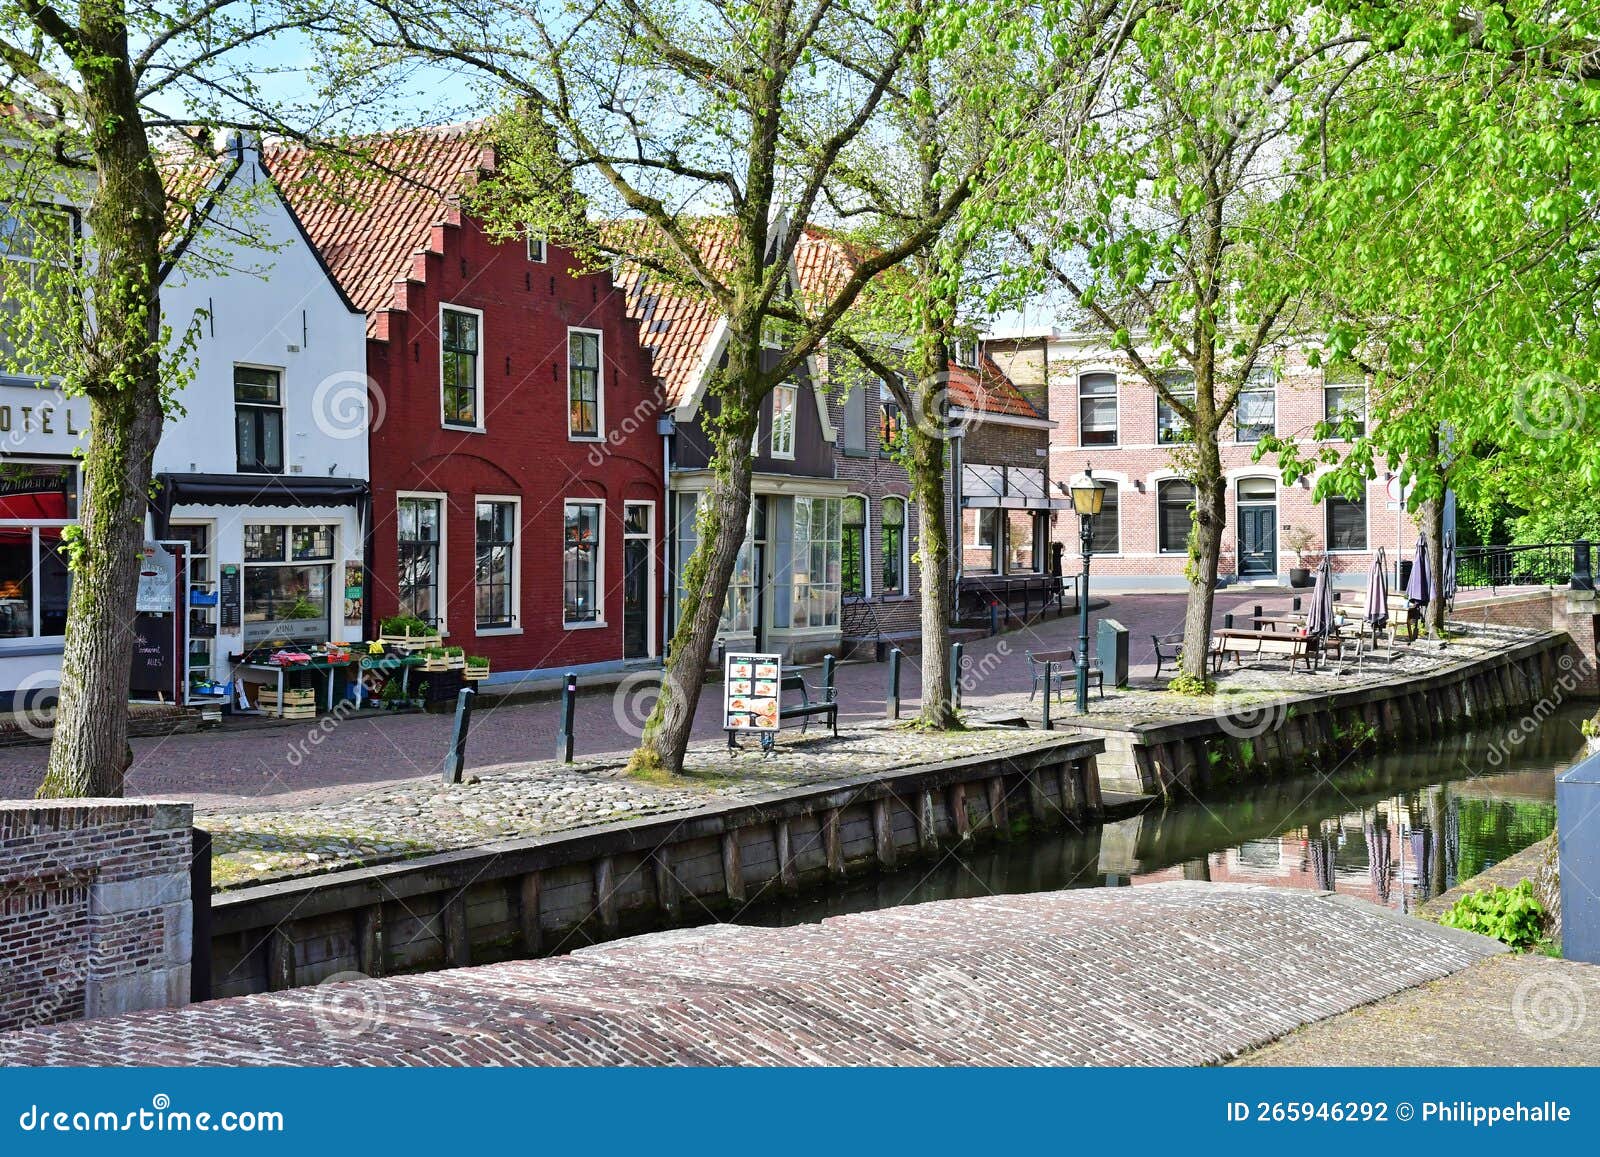Image resolution: width=1600 pixels, height=1157 pixels.
Task: Expand the shop awning above the produce stand
Action: click(265, 492)
